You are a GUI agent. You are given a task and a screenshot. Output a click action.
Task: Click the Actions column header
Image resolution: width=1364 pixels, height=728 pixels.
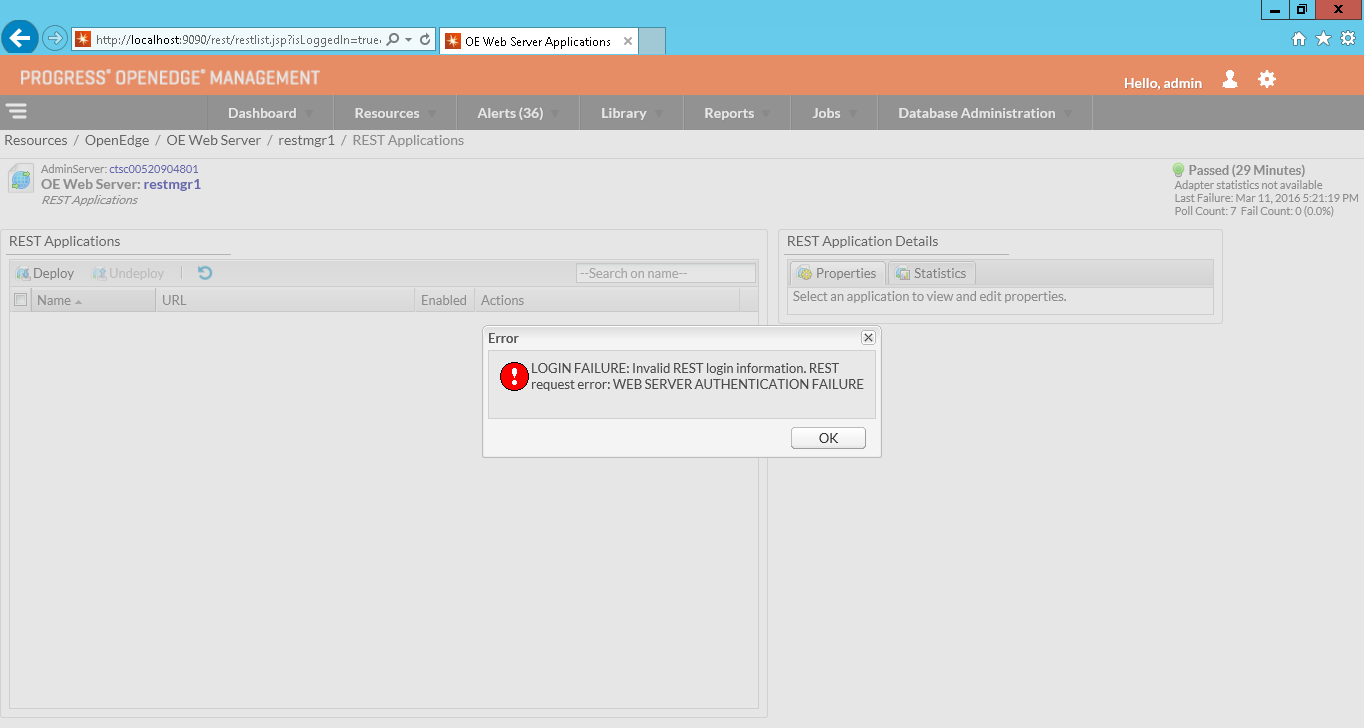[x=607, y=300]
